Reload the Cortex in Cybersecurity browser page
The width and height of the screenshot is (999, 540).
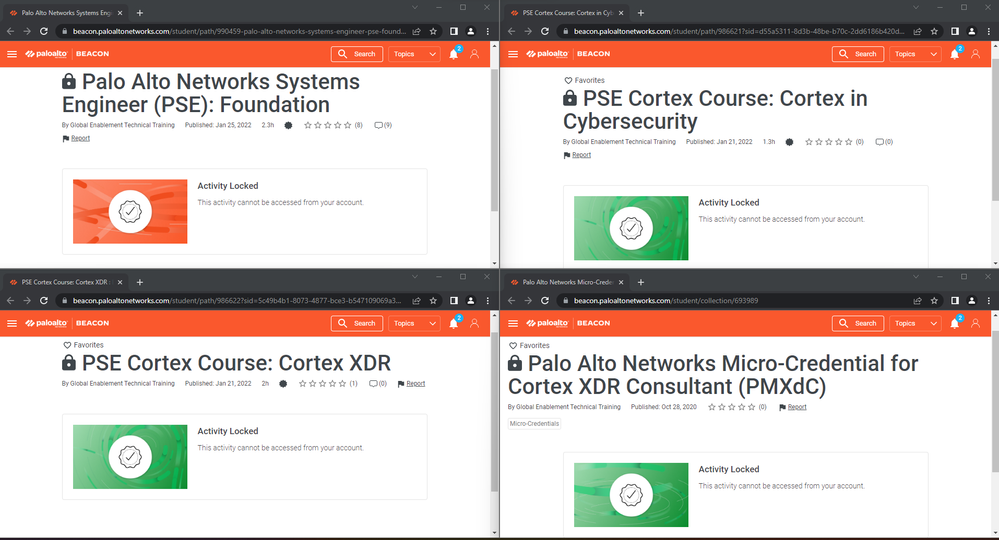coord(546,31)
